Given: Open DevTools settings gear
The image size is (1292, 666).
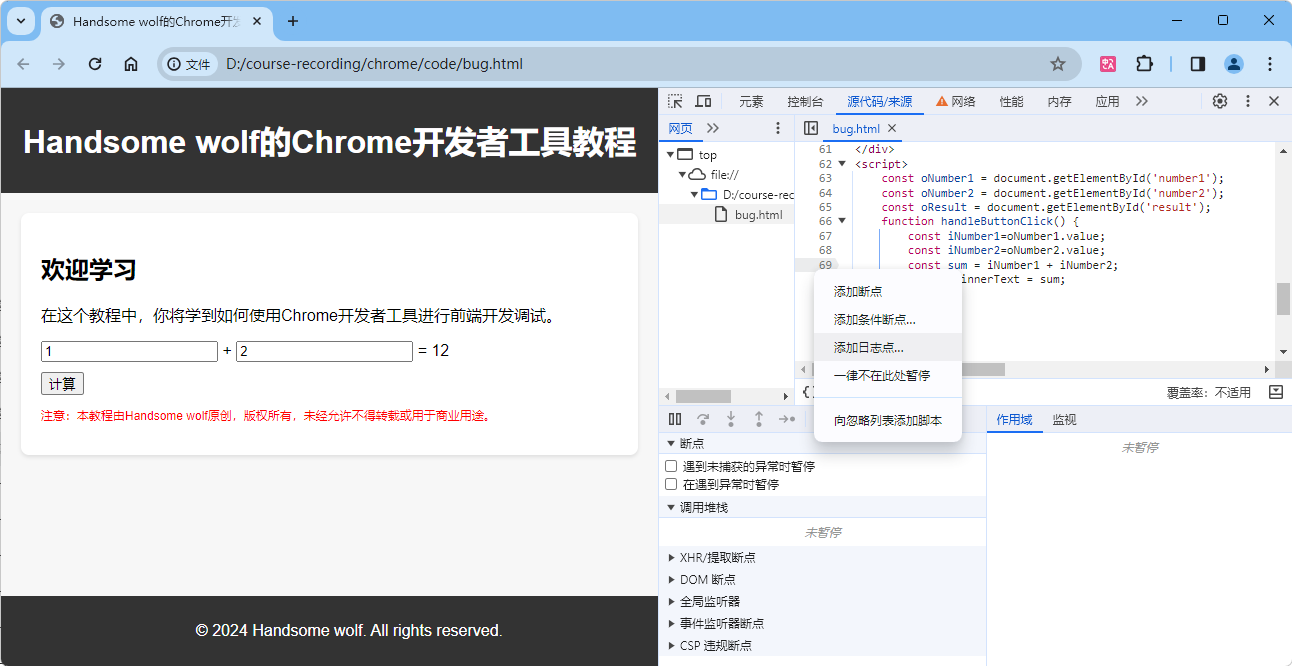Looking at the screenshot, I should [1220, 101].
